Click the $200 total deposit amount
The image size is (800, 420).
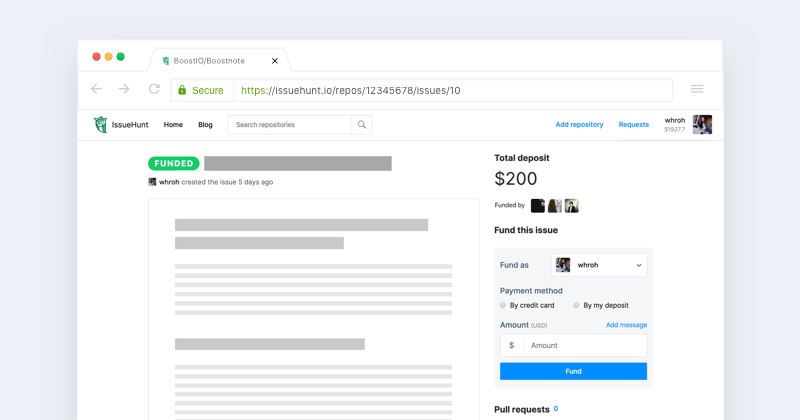pyautogui.click(x=516, y=179)
